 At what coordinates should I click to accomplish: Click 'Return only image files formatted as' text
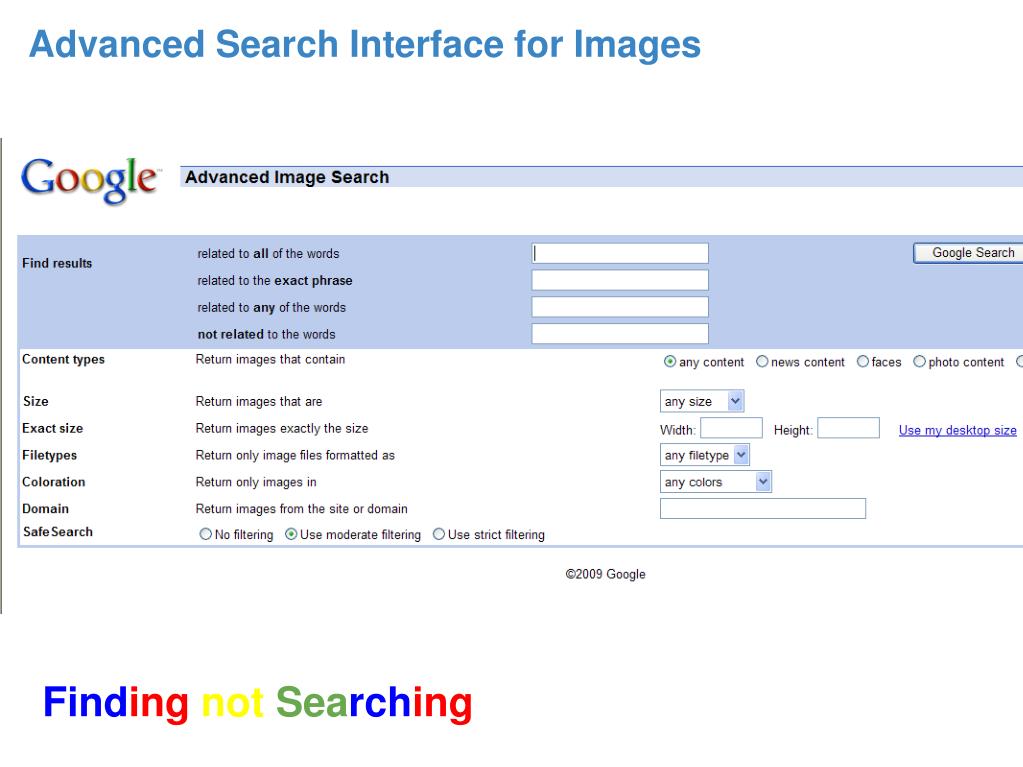[x=295, y=455]
